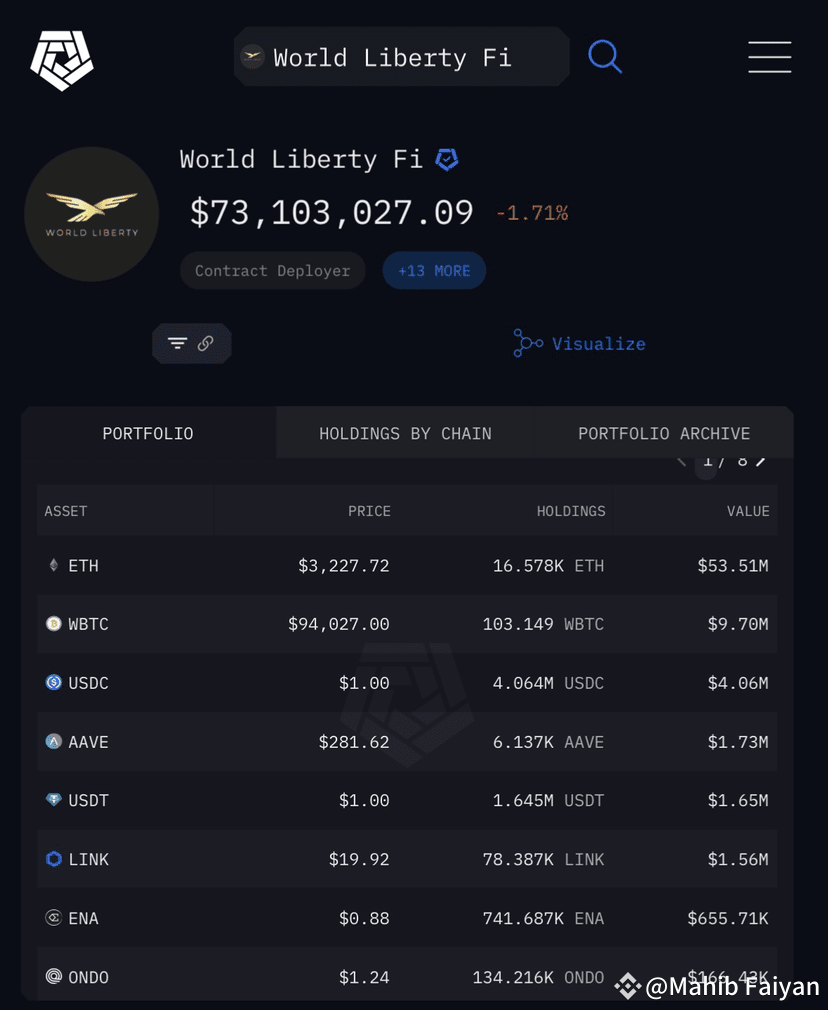The image size is (828, 1010).
Task: Click the verified badge next to entity name
Action: [x=446, y=159]
